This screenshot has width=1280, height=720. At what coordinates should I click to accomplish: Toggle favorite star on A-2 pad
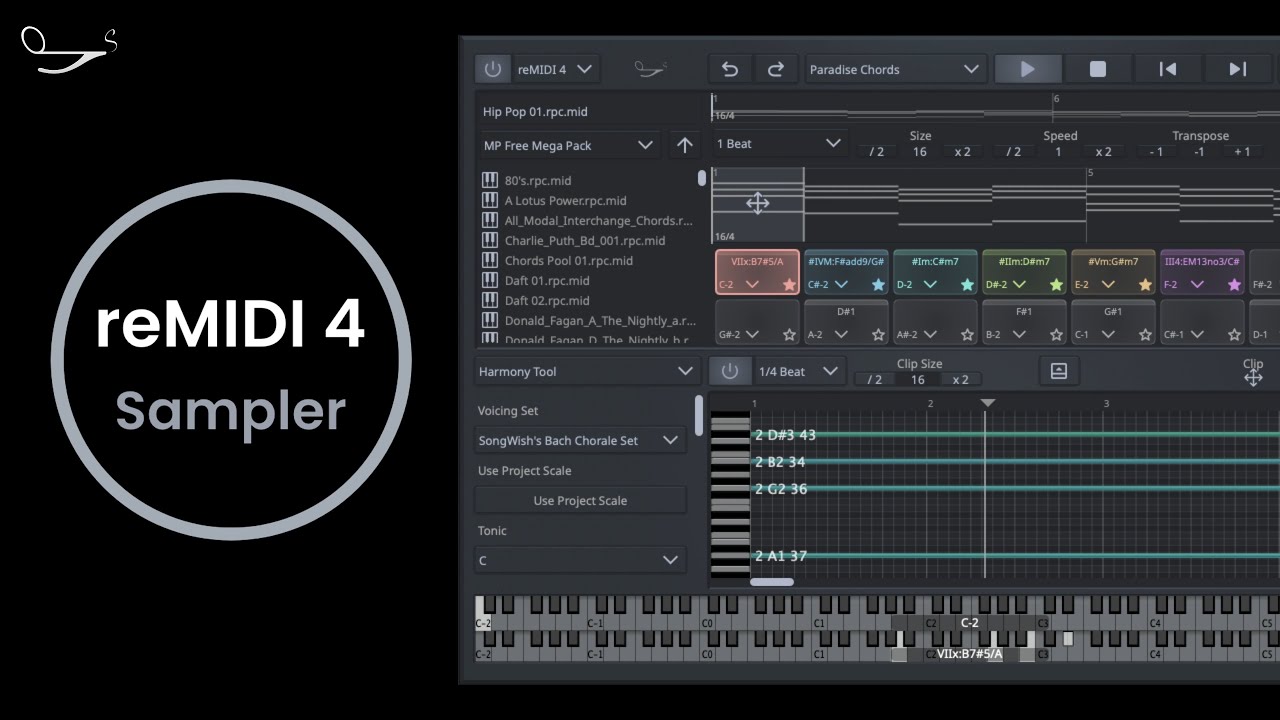tap(878, 335)
